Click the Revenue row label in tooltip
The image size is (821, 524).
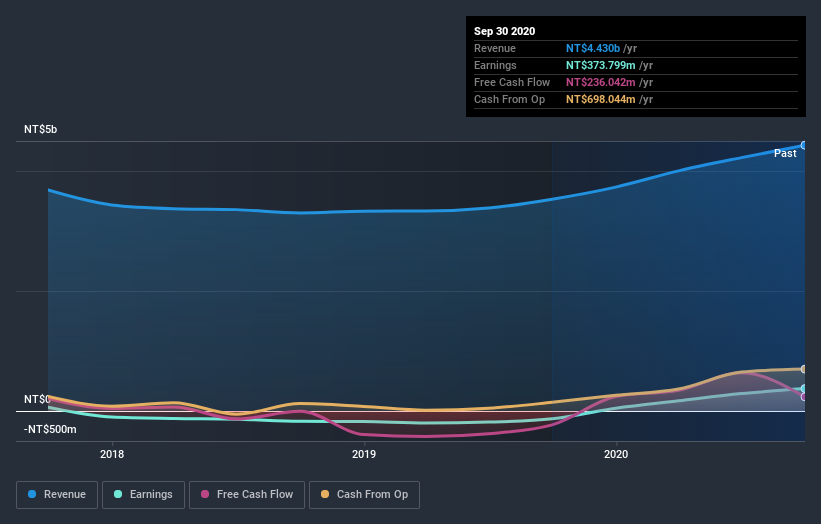[495, 48]
